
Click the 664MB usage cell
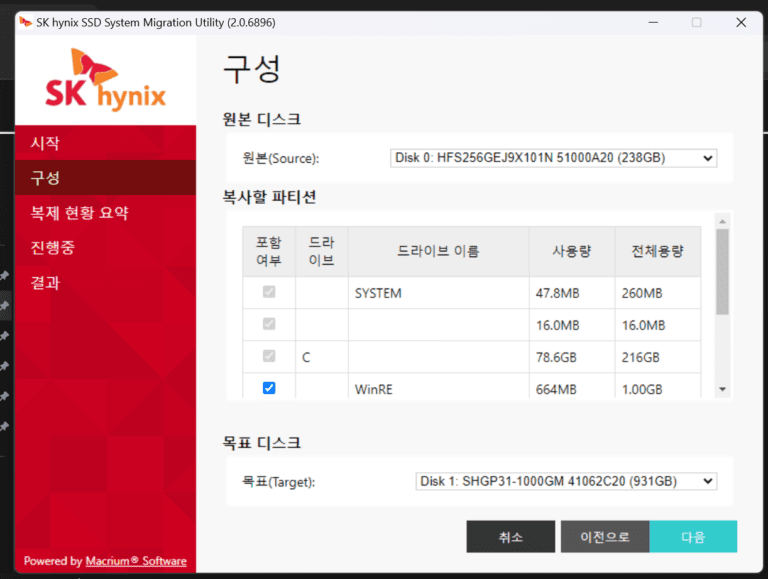[x=572, y=386]
